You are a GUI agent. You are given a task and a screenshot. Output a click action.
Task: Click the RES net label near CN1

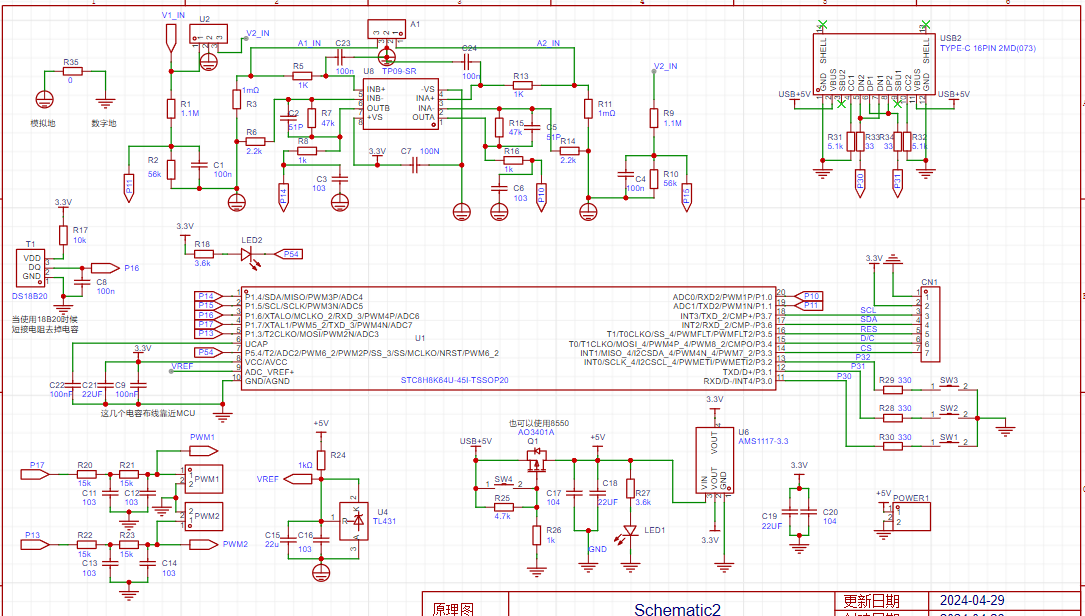pyautogui.click(x=868, y=329)
